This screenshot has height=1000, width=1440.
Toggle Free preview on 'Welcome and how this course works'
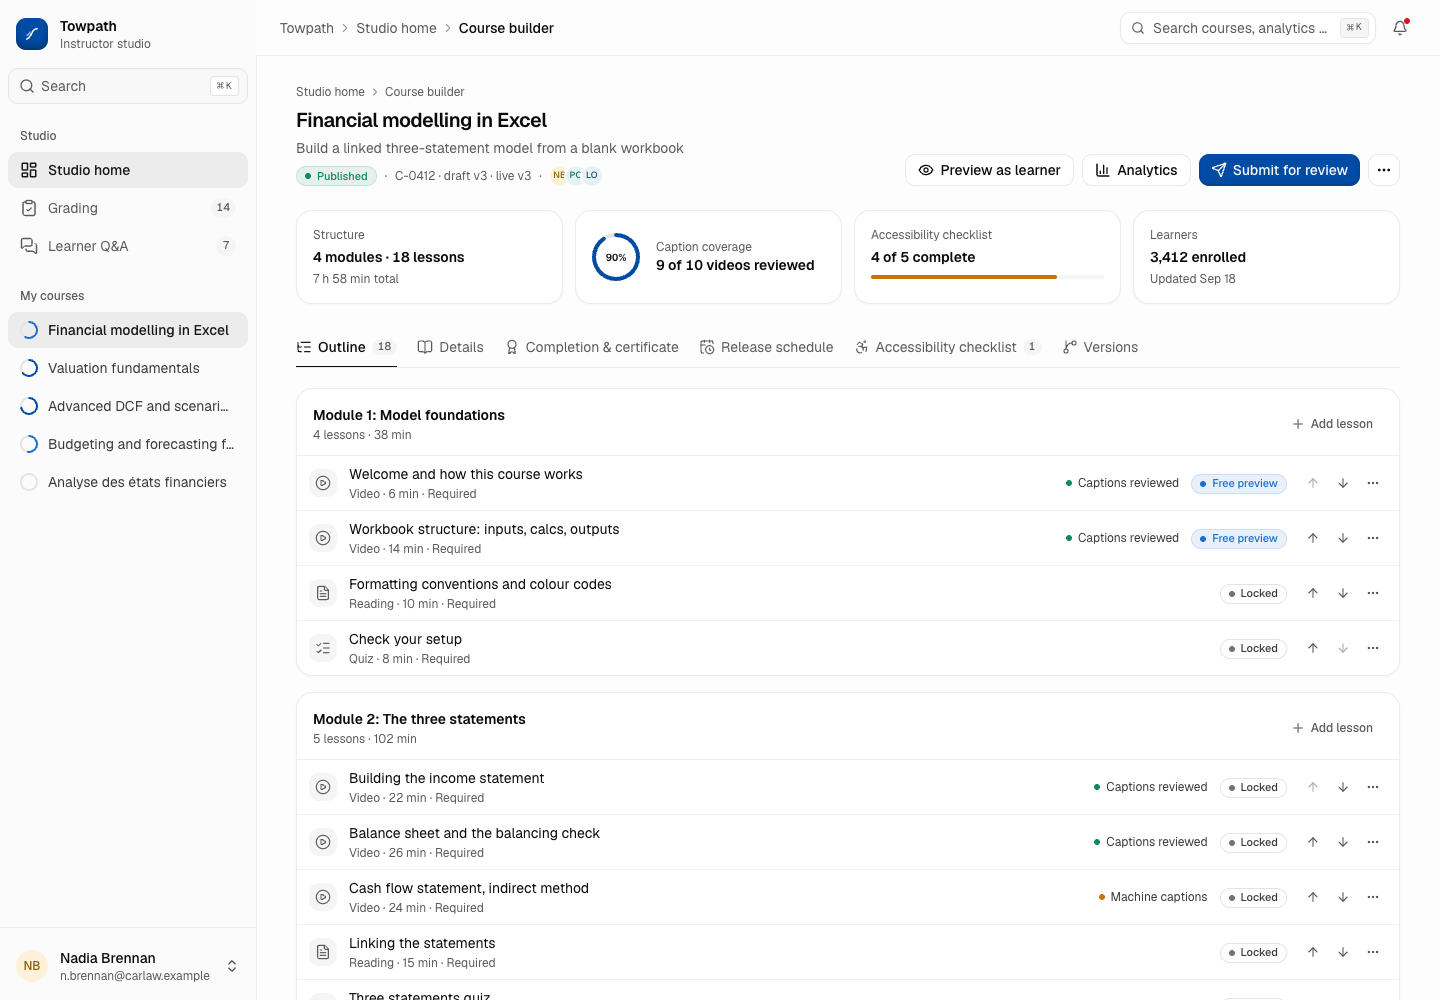tap(1239, 483)
